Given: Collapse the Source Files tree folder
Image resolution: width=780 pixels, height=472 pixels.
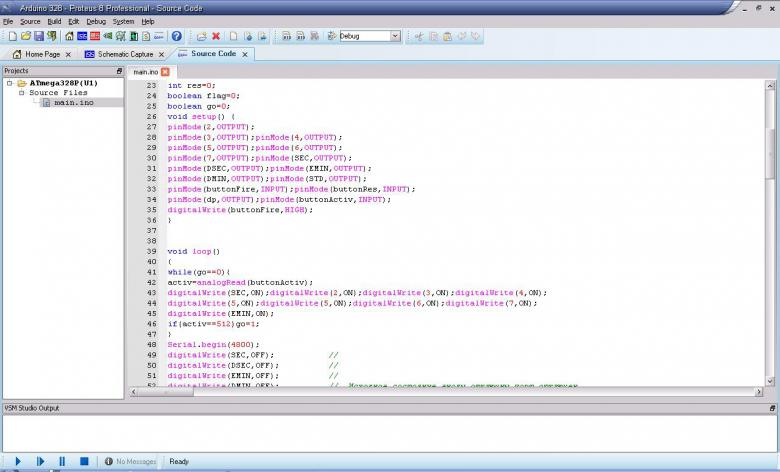Looking at the screenshot, I should click(x=21, y=93).
